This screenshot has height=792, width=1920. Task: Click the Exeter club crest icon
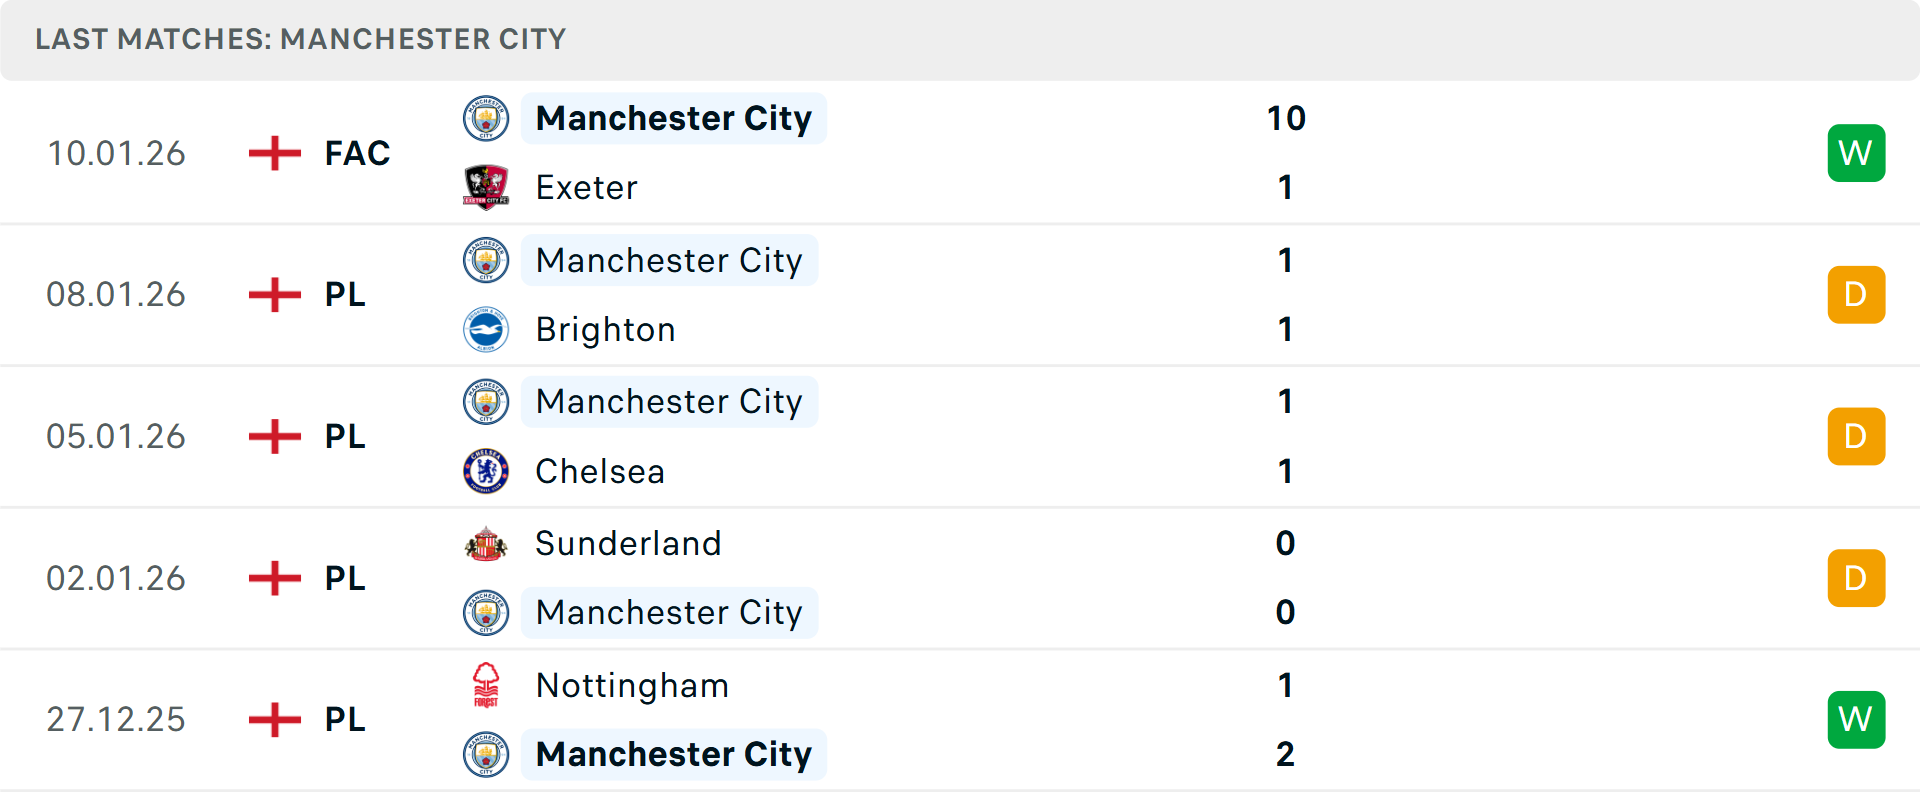486,187
